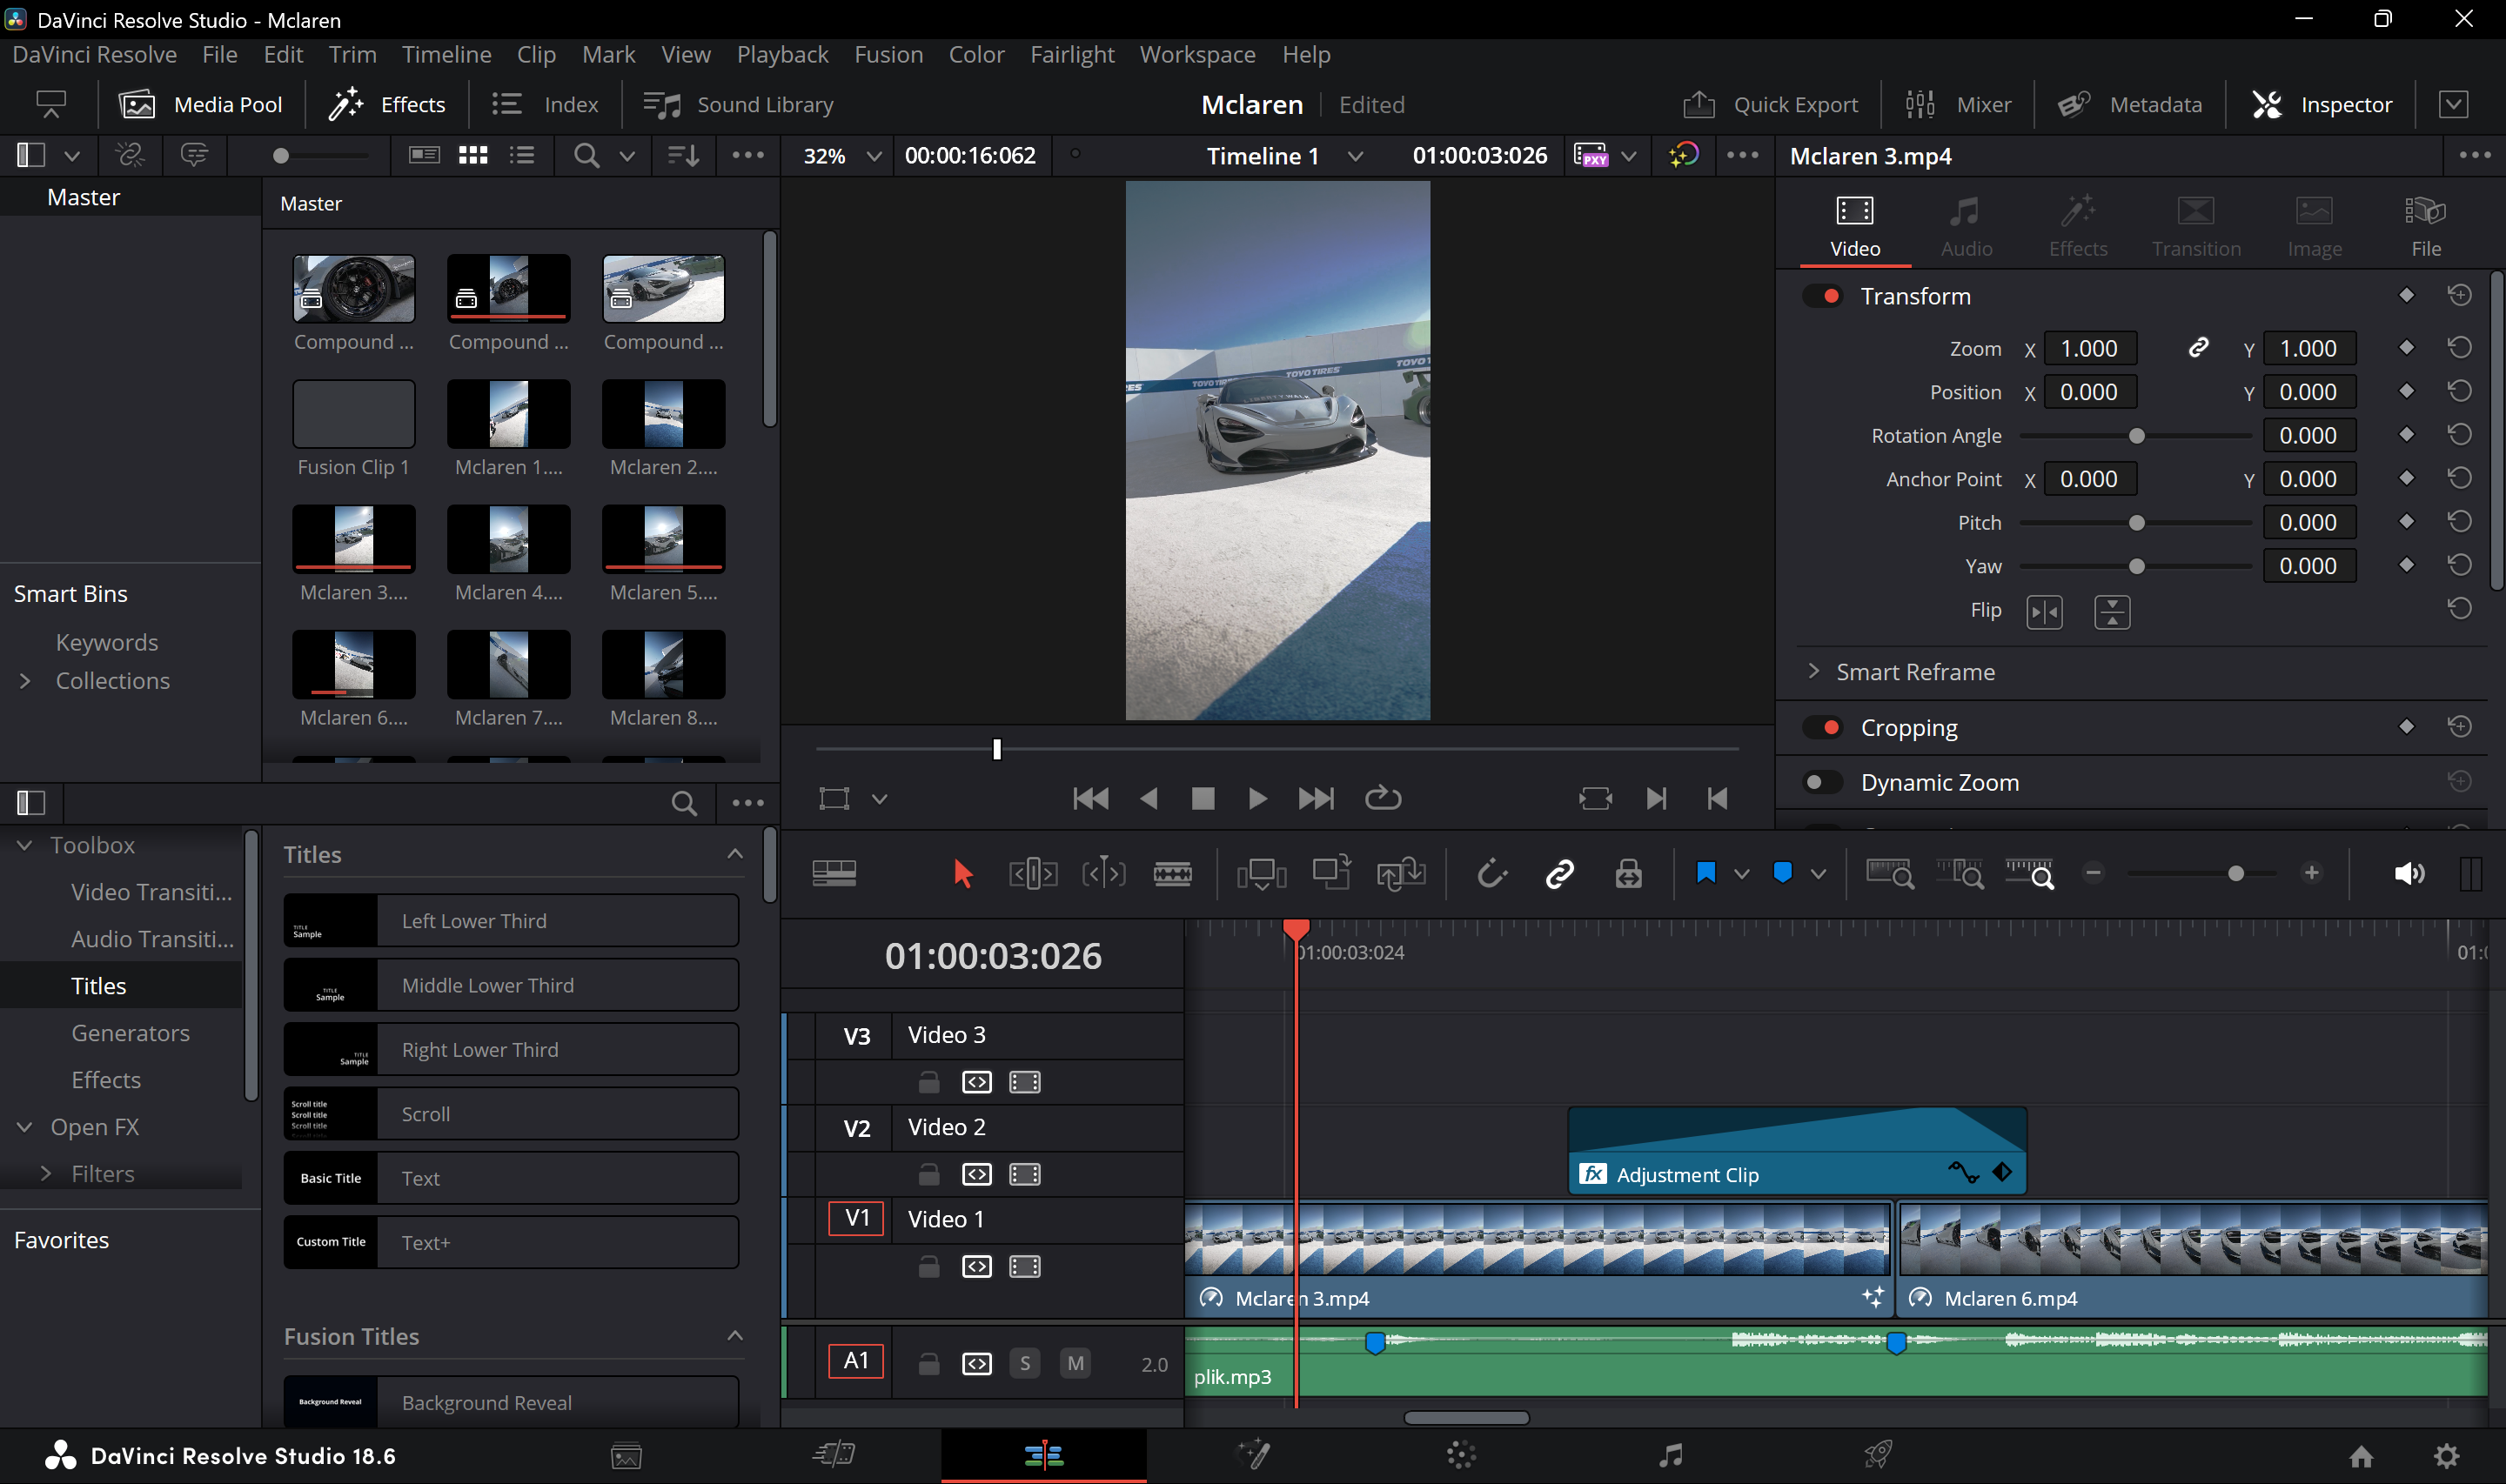Switch to the Fusion page
This screenshot has width=2506, height=1484.
tap(1253, 1455)
